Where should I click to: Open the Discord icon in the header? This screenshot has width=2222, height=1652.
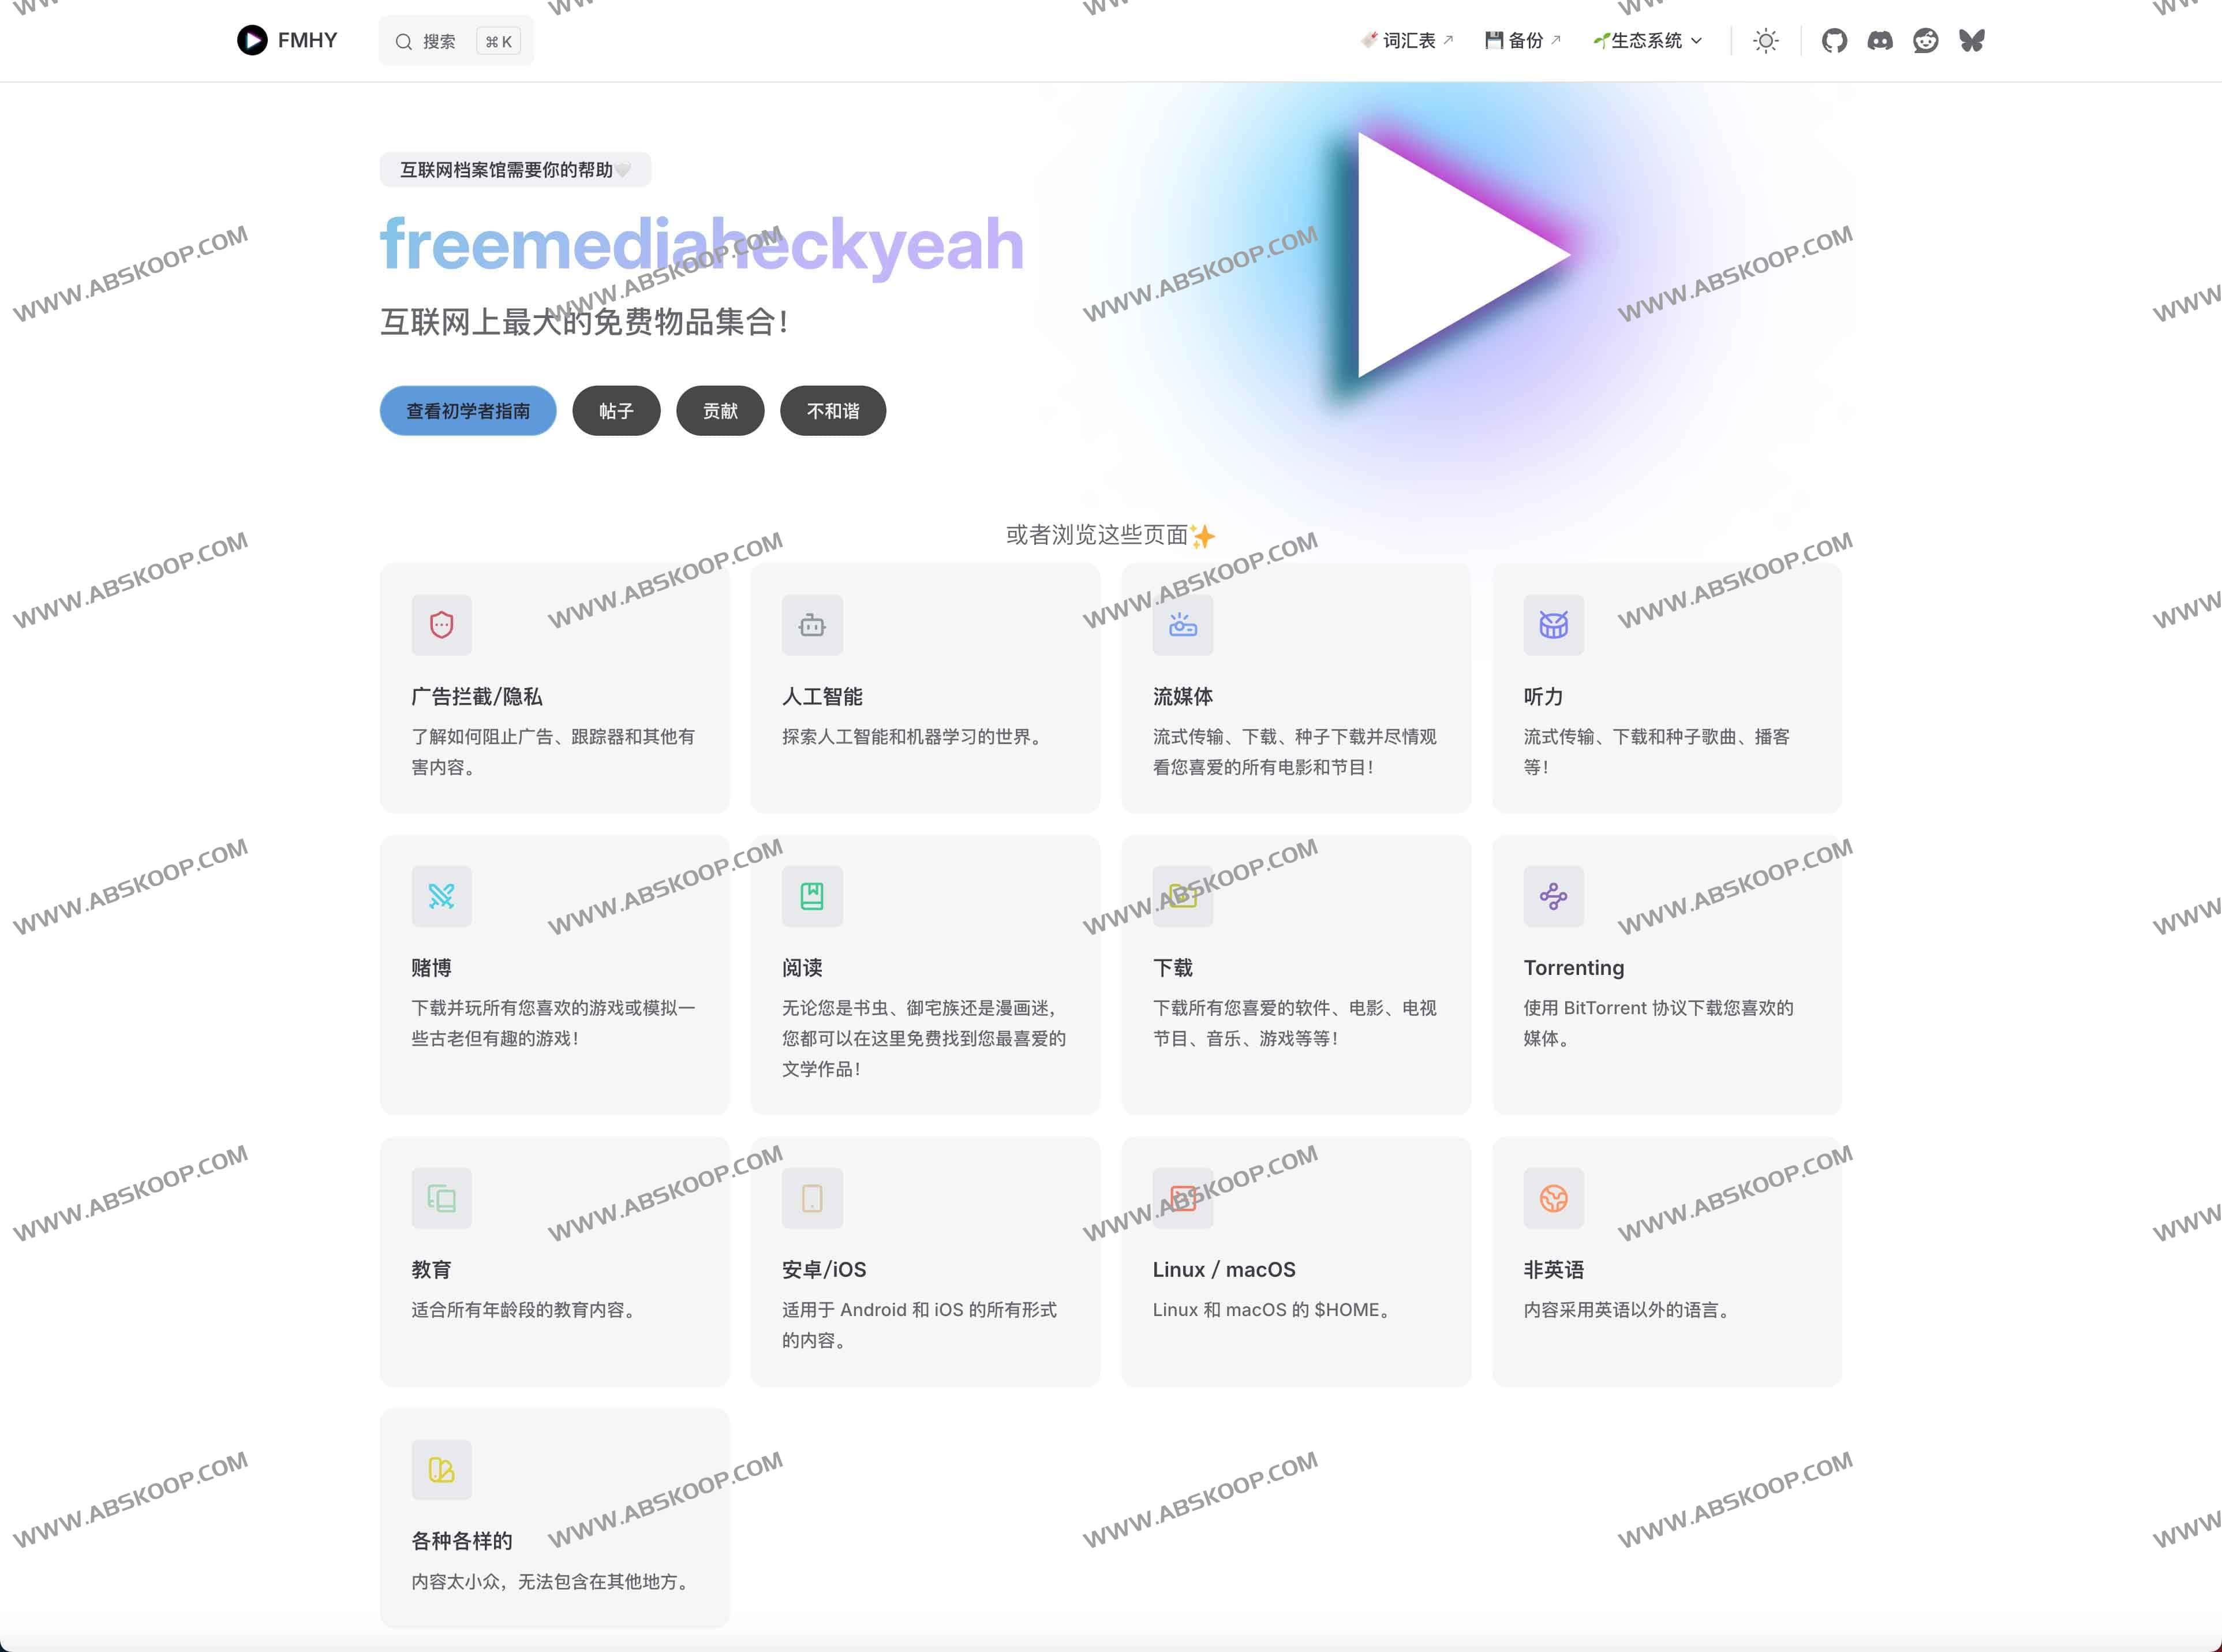(x=1880, y=40)
